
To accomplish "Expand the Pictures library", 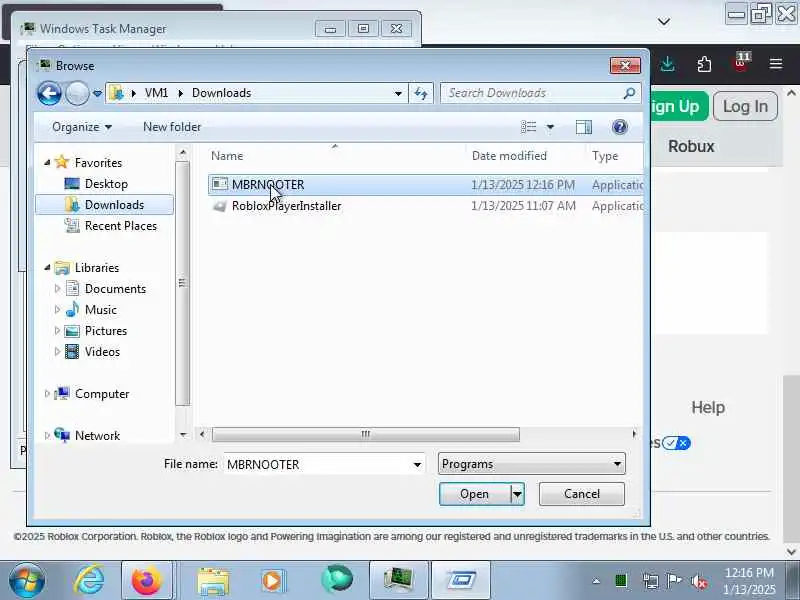I will 57,331.
